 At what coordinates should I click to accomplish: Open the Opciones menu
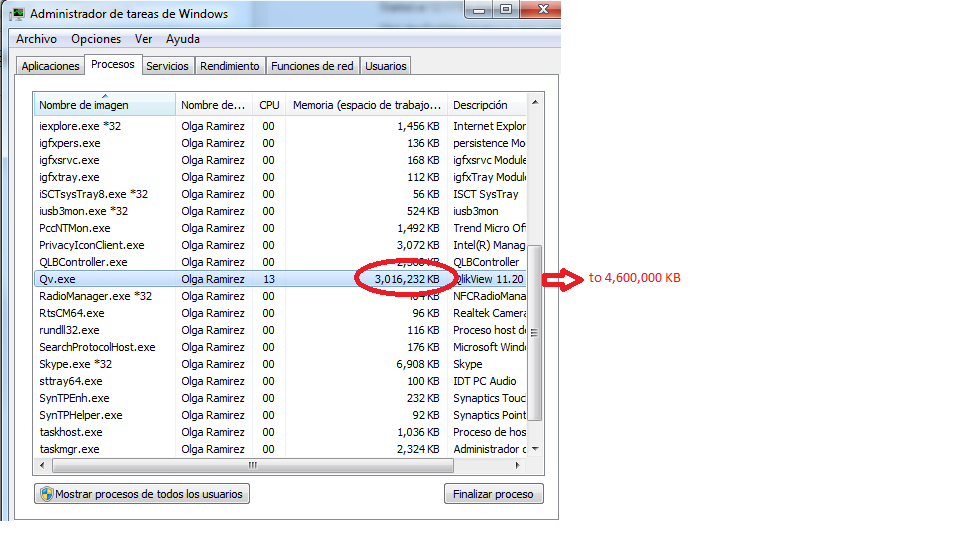(96, 39)
